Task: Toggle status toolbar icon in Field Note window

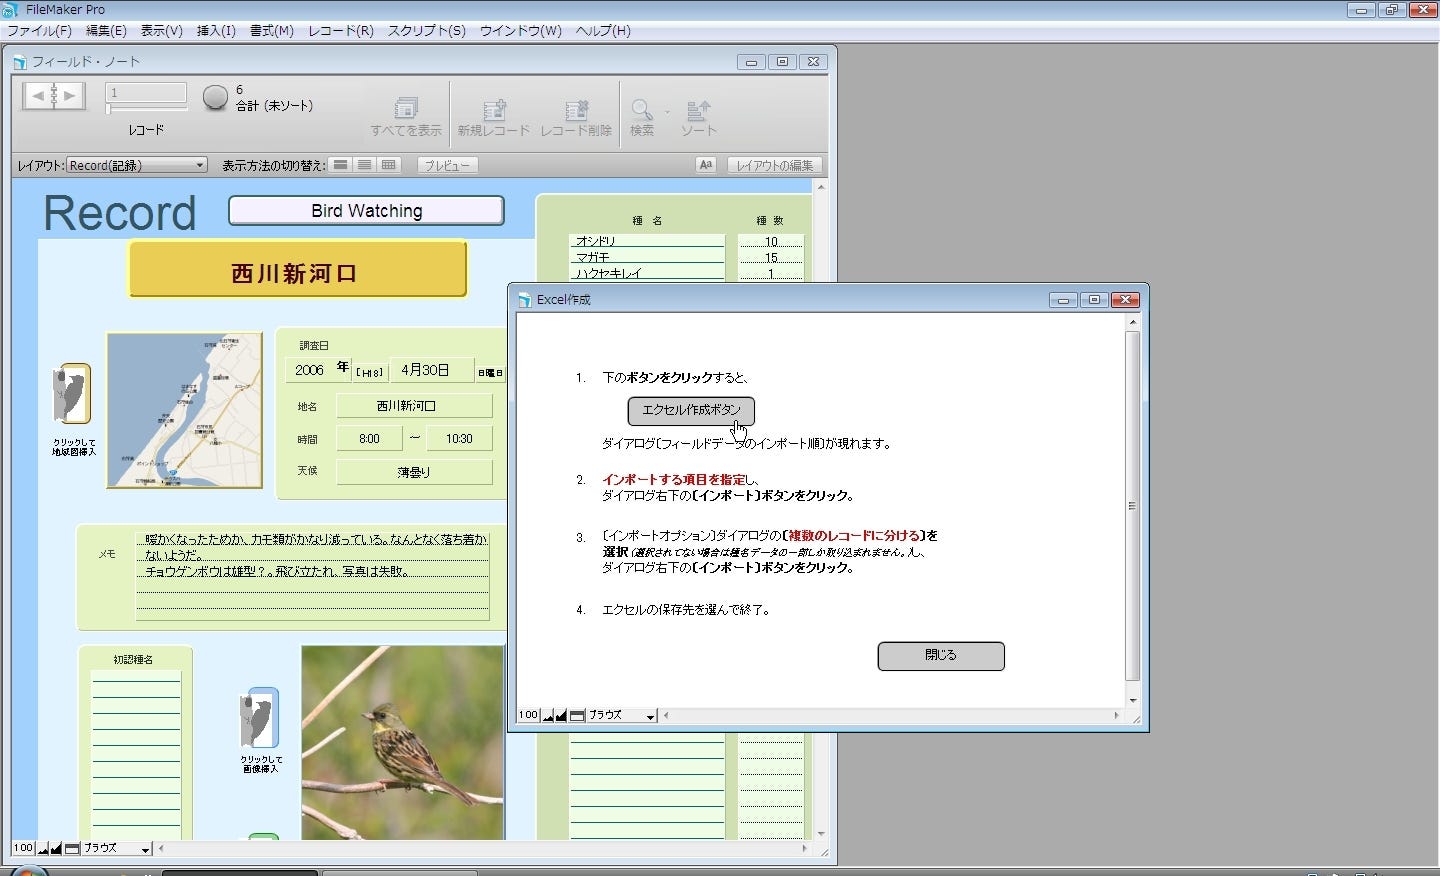Action: coord(72,848)
